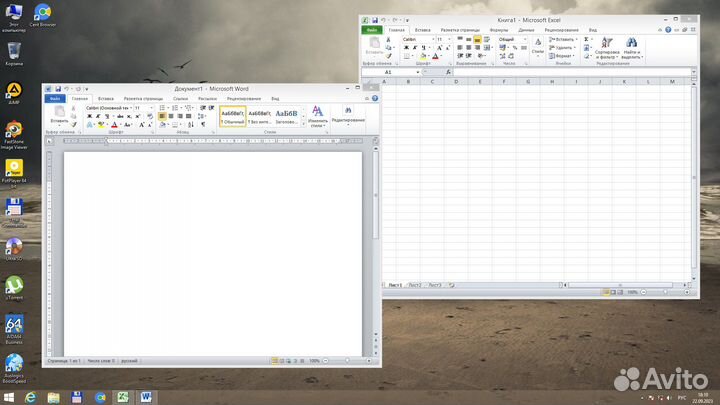Click the Word font color red A button
This screenshot has height=405, width=720.
coord(114,124)
